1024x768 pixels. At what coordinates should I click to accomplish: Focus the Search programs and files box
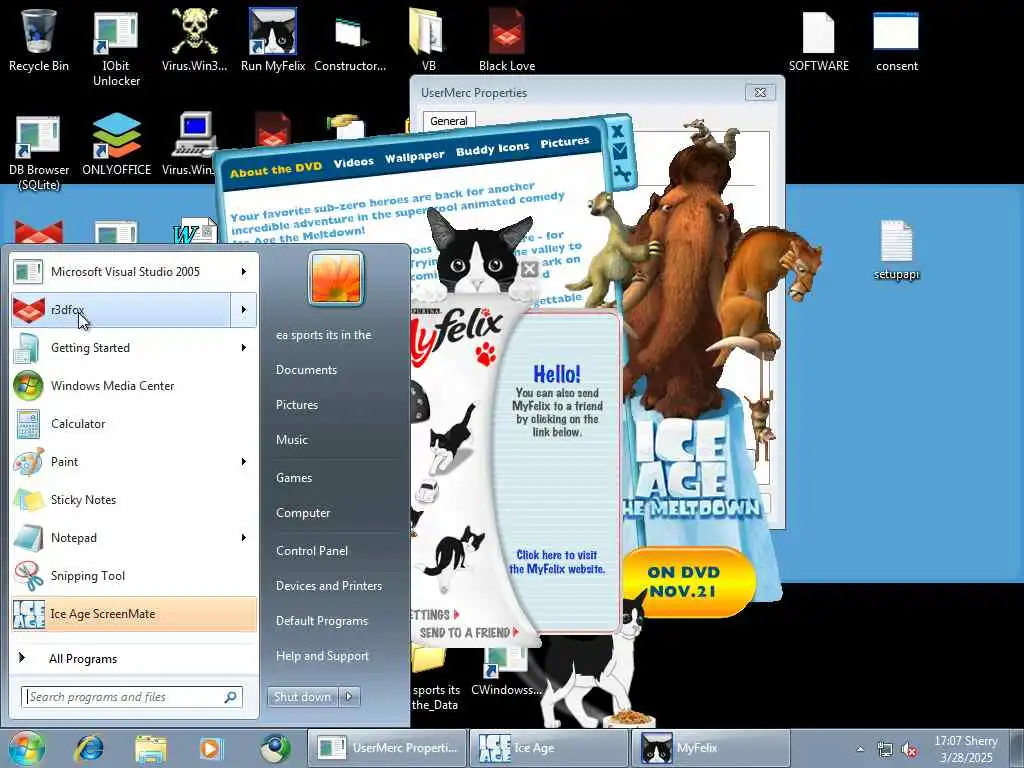132,697
